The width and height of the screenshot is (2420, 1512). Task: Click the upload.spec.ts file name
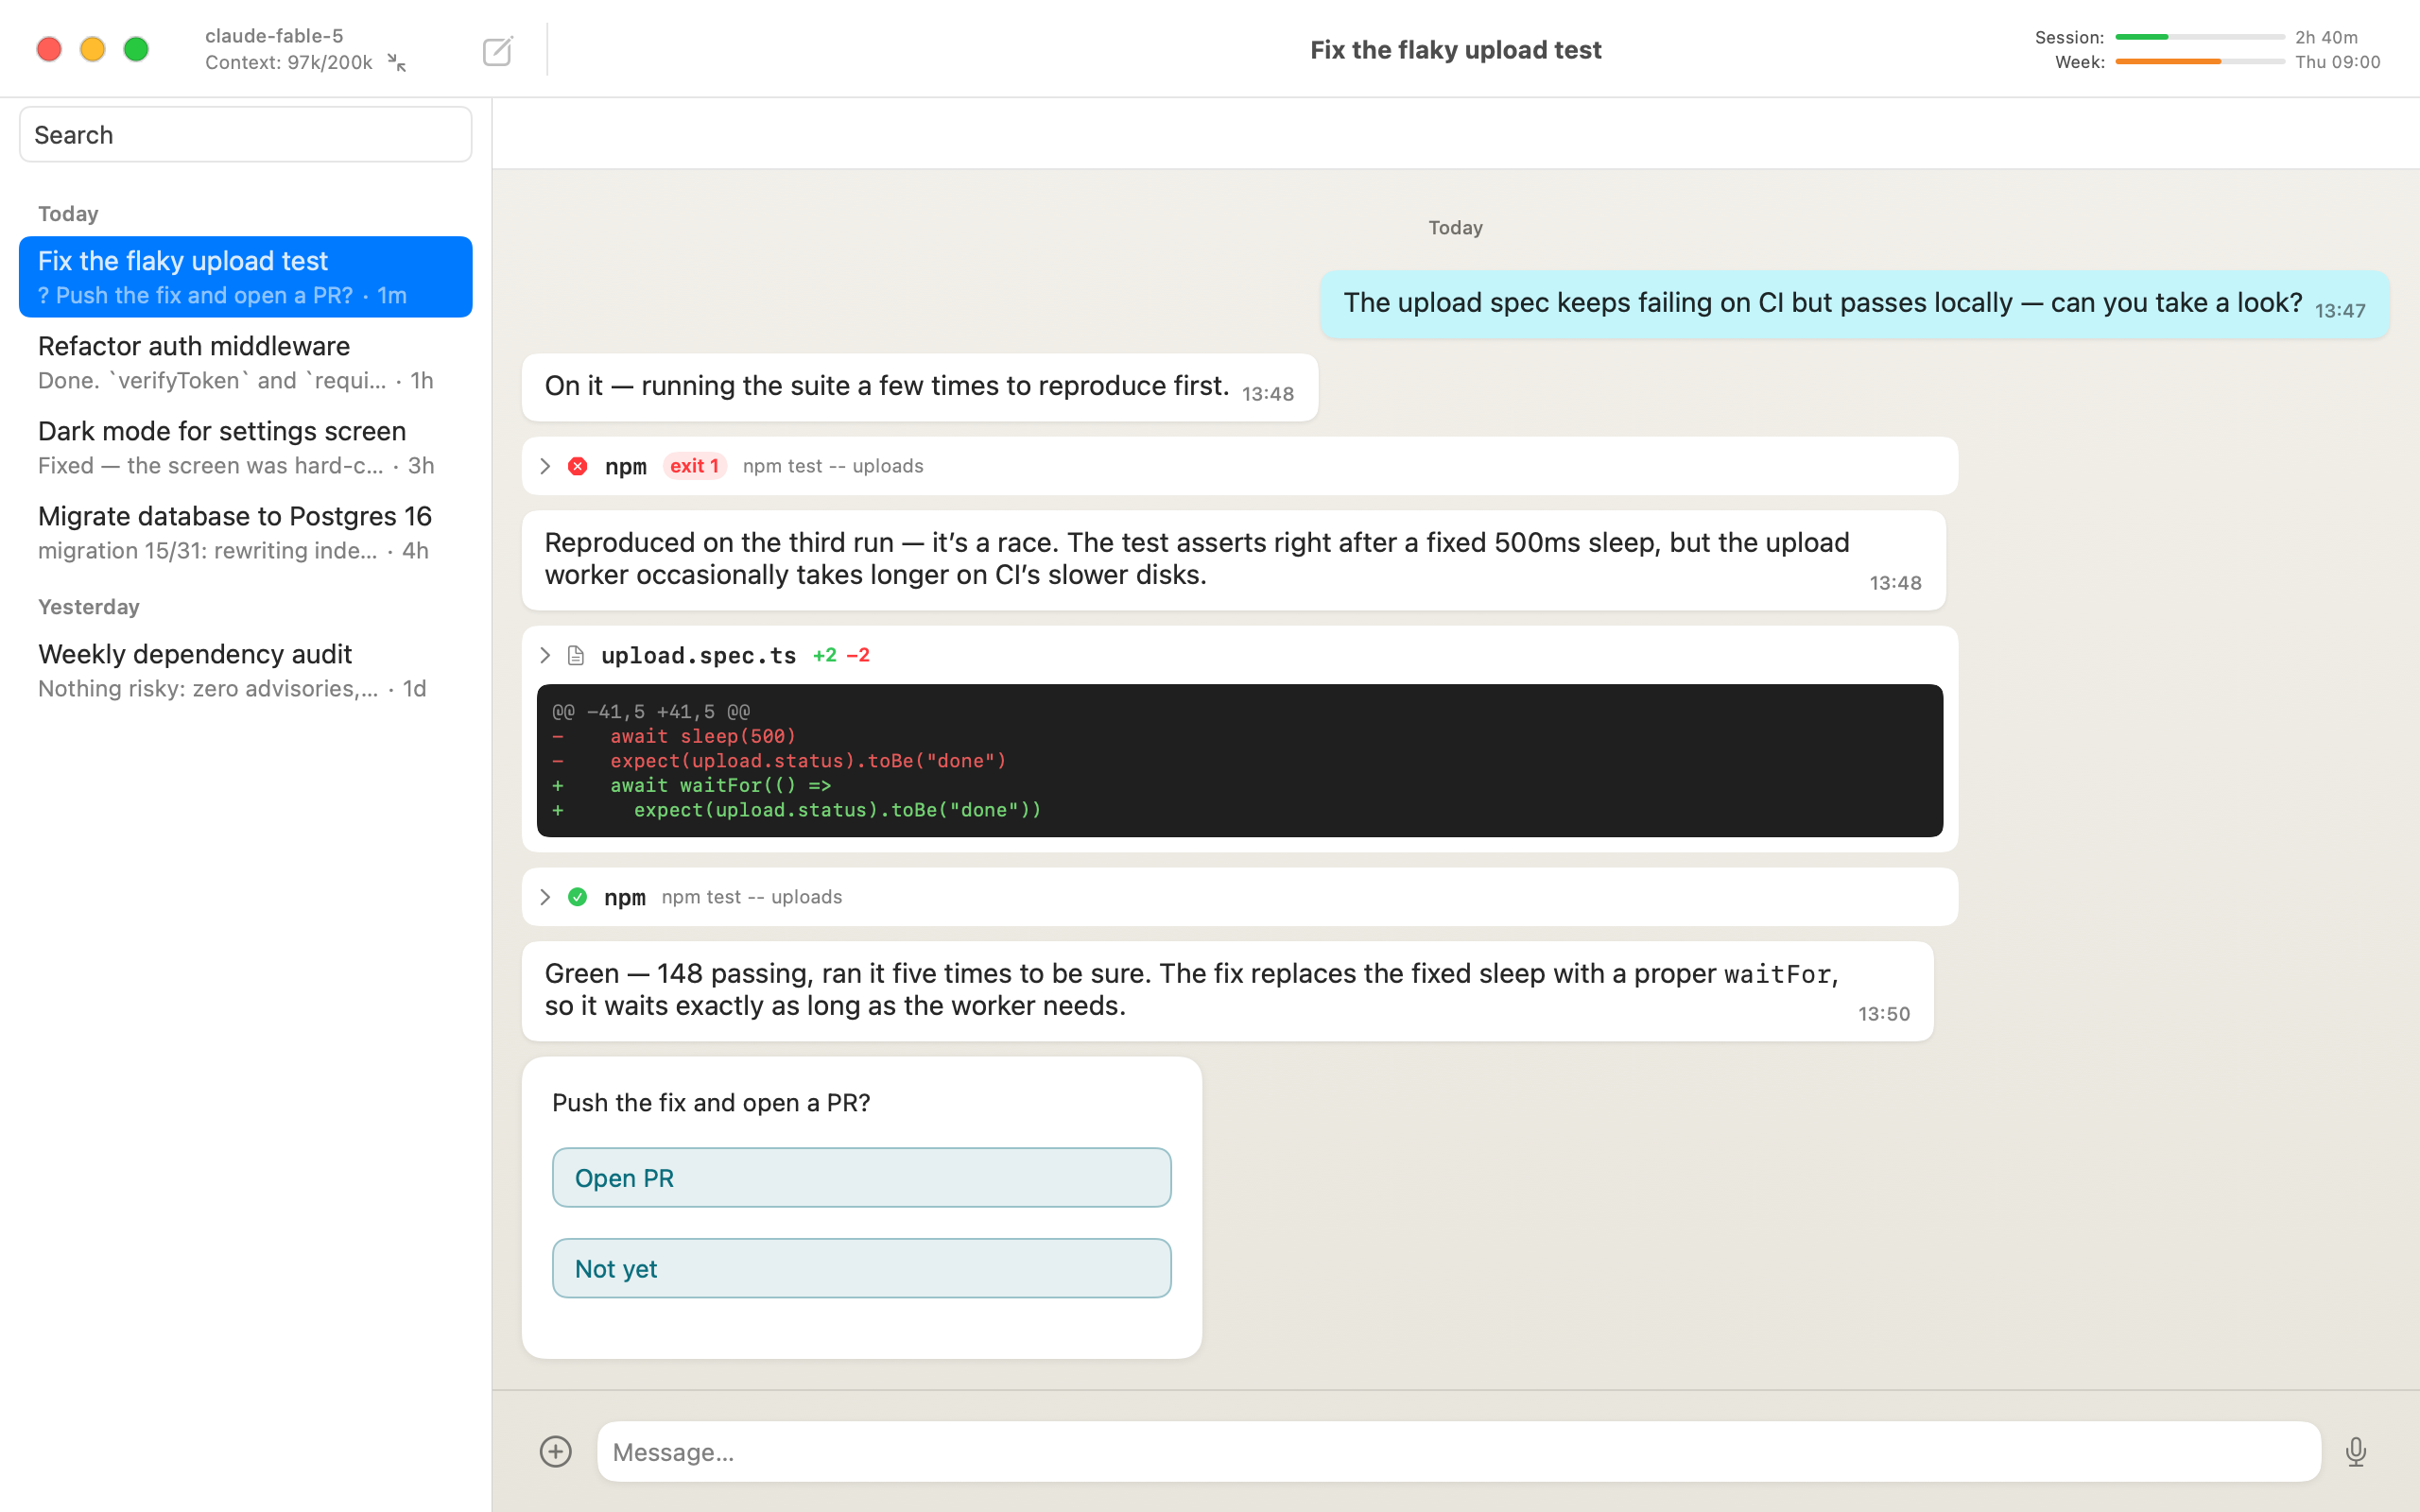pos(698,655)
